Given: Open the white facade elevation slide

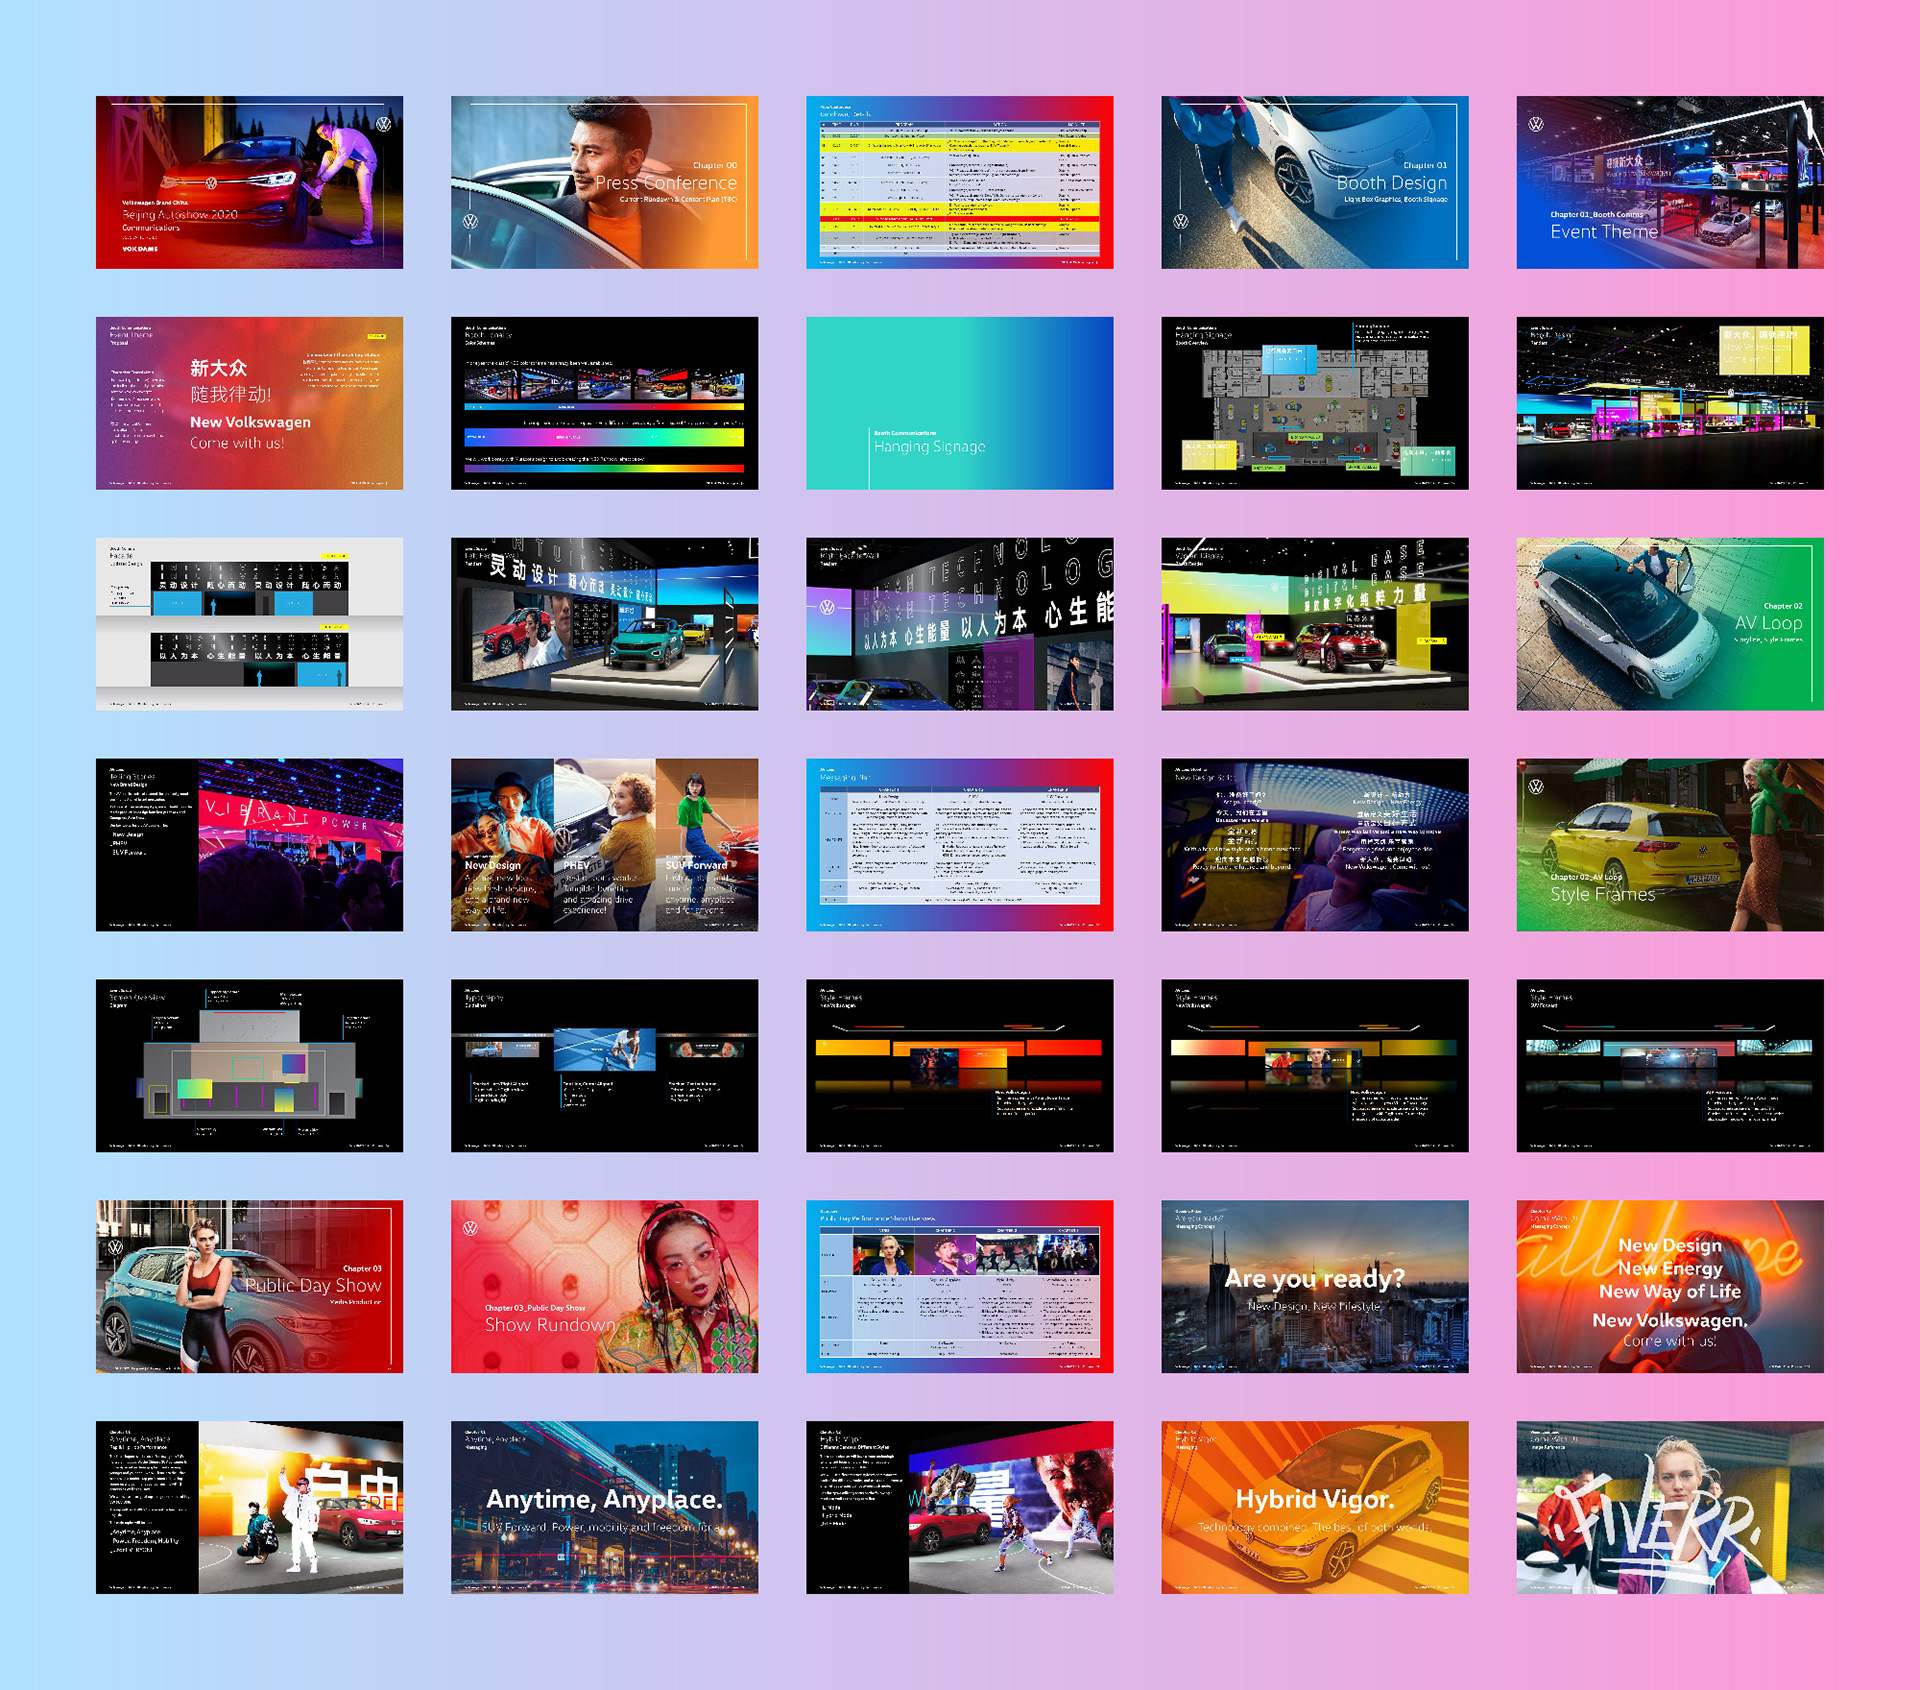Looking at the screenshot, I should click(249, 624).
